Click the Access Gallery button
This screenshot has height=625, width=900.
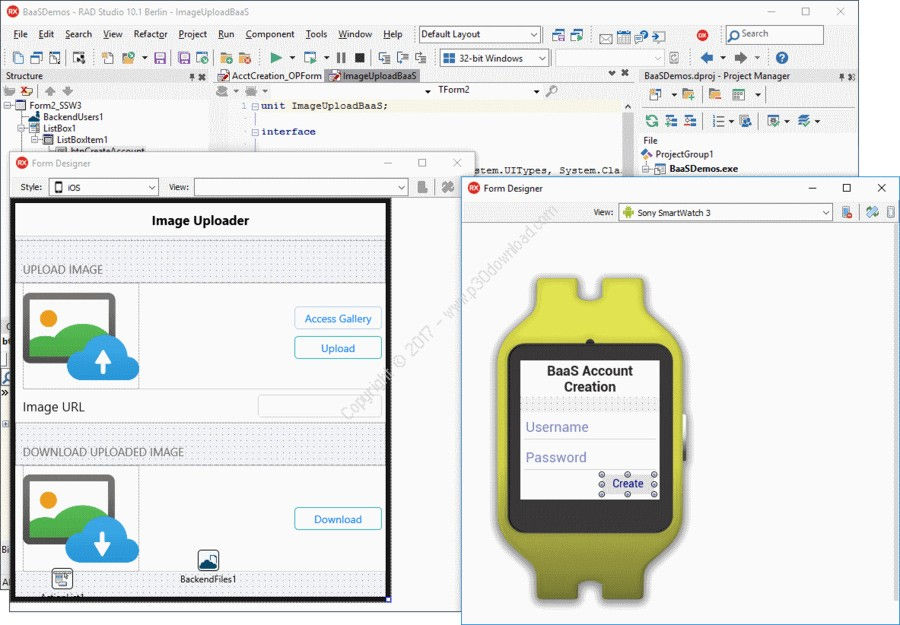click(x=338, y=319)
